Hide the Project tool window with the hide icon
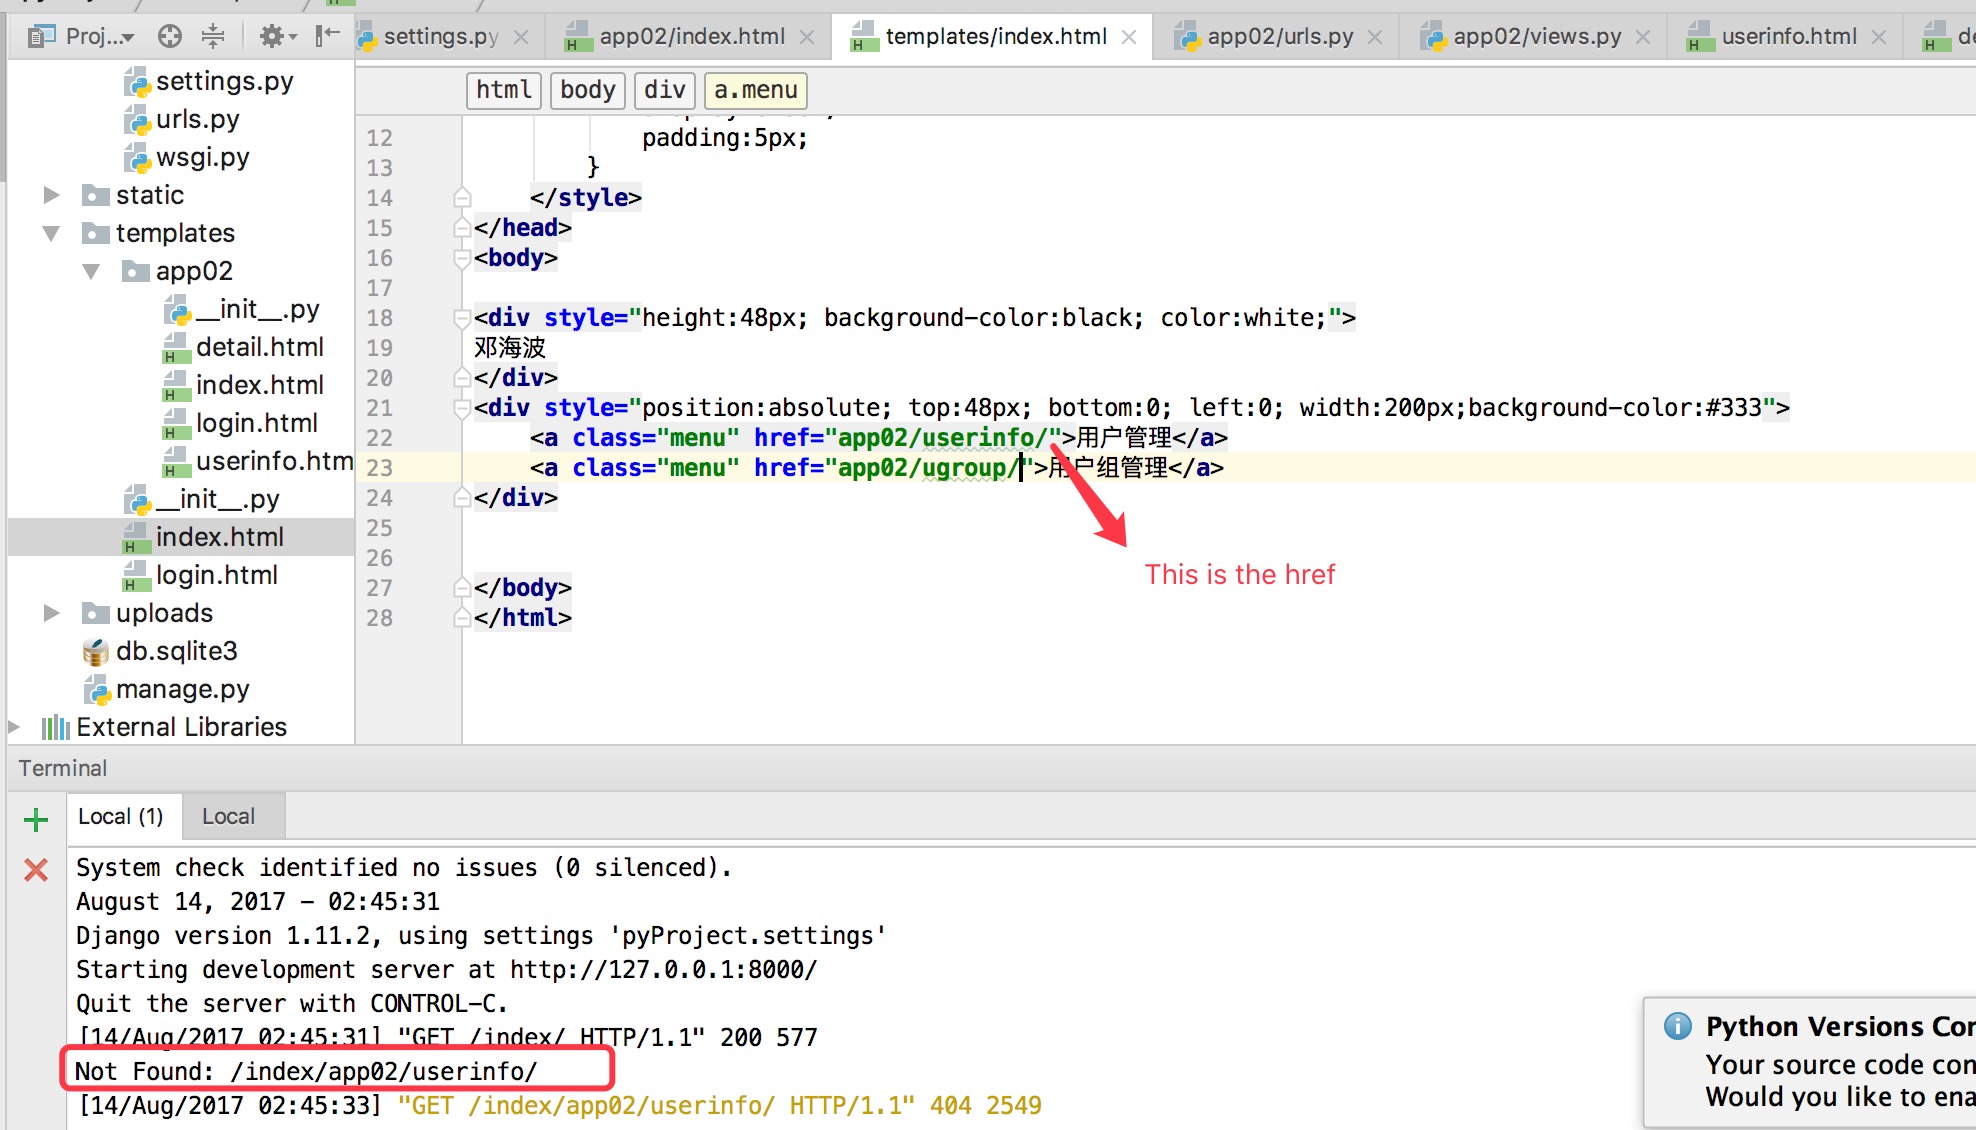 coord(325,36)
